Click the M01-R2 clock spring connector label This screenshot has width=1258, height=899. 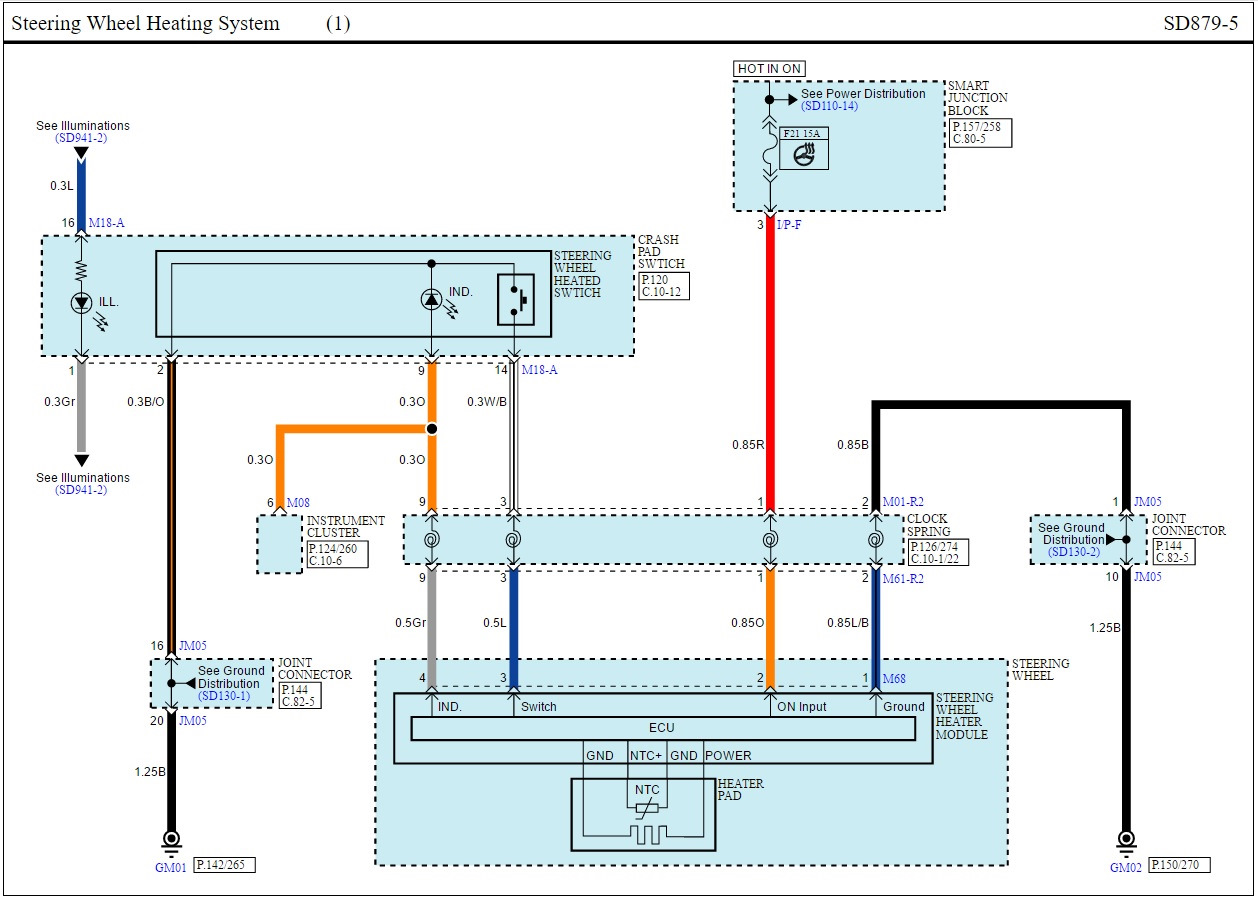click(x=902, y=502)
